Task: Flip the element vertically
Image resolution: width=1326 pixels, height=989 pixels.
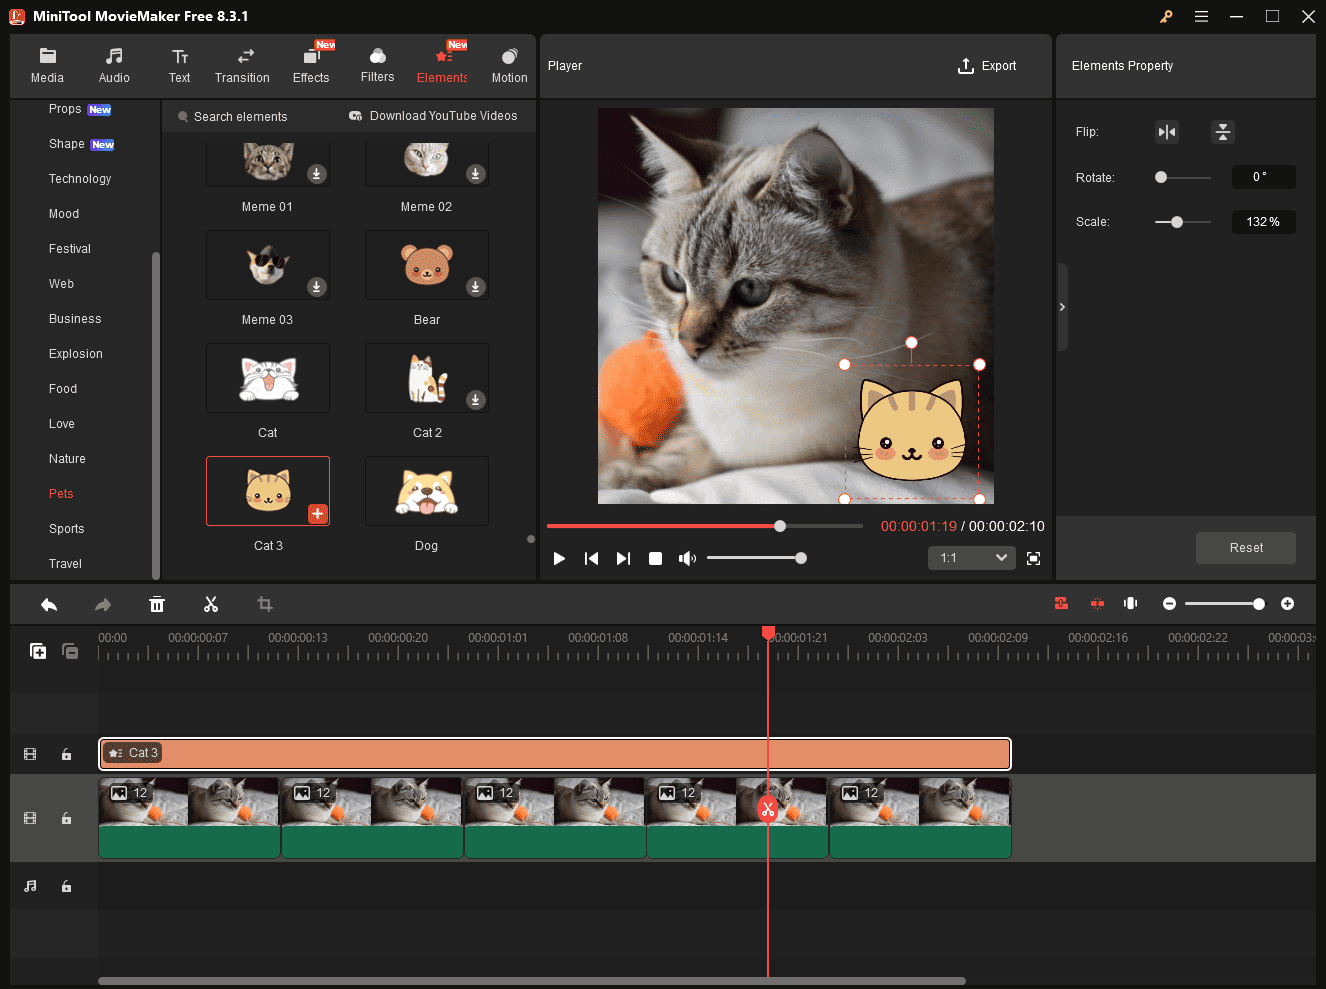Action: (x=1222, y=132)
